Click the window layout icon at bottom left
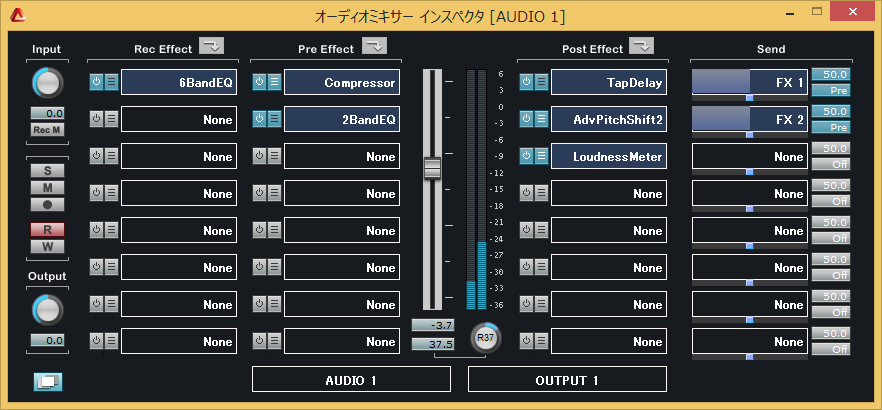Screen dimensions: 882x410 point(48,382)
